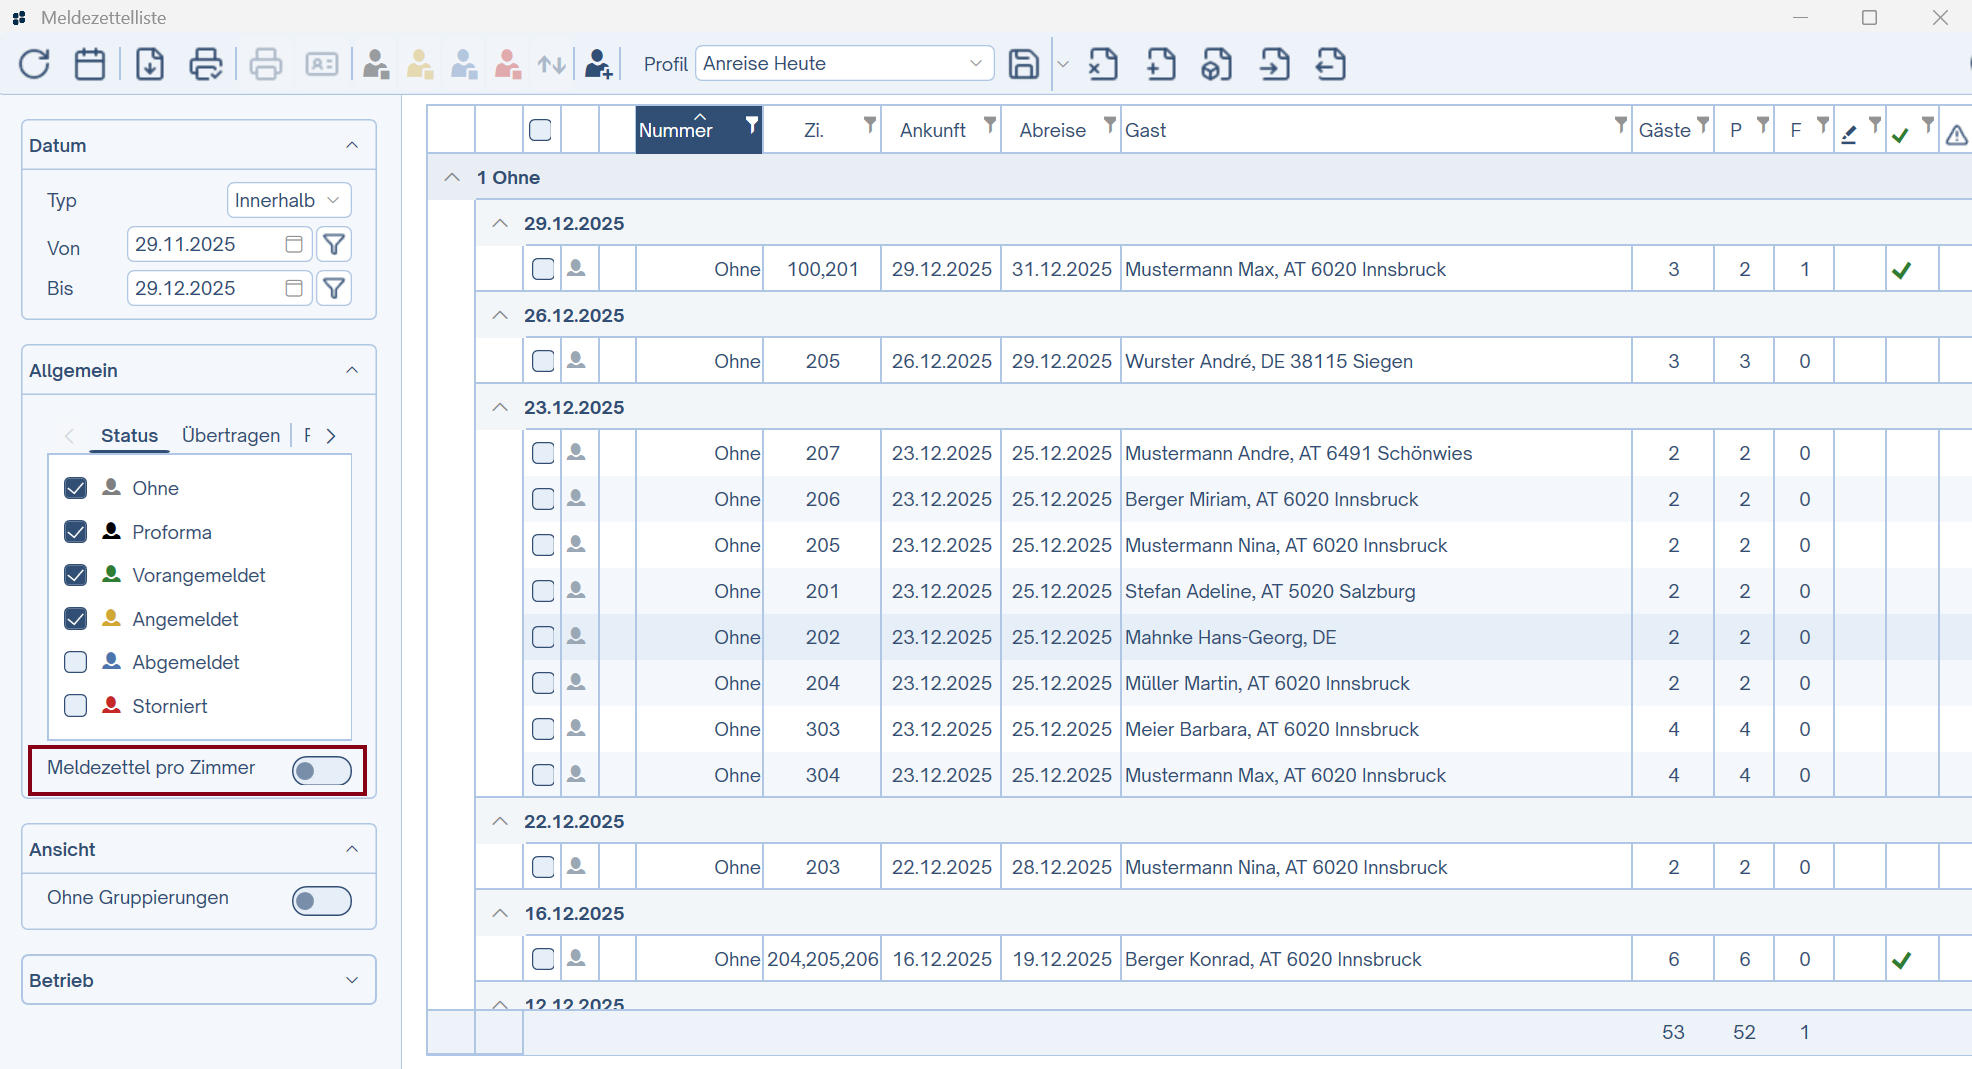Open the calendar icon in toolbar
Viewport: 1972px width, 1069px height.
click(x=90, y=65)
